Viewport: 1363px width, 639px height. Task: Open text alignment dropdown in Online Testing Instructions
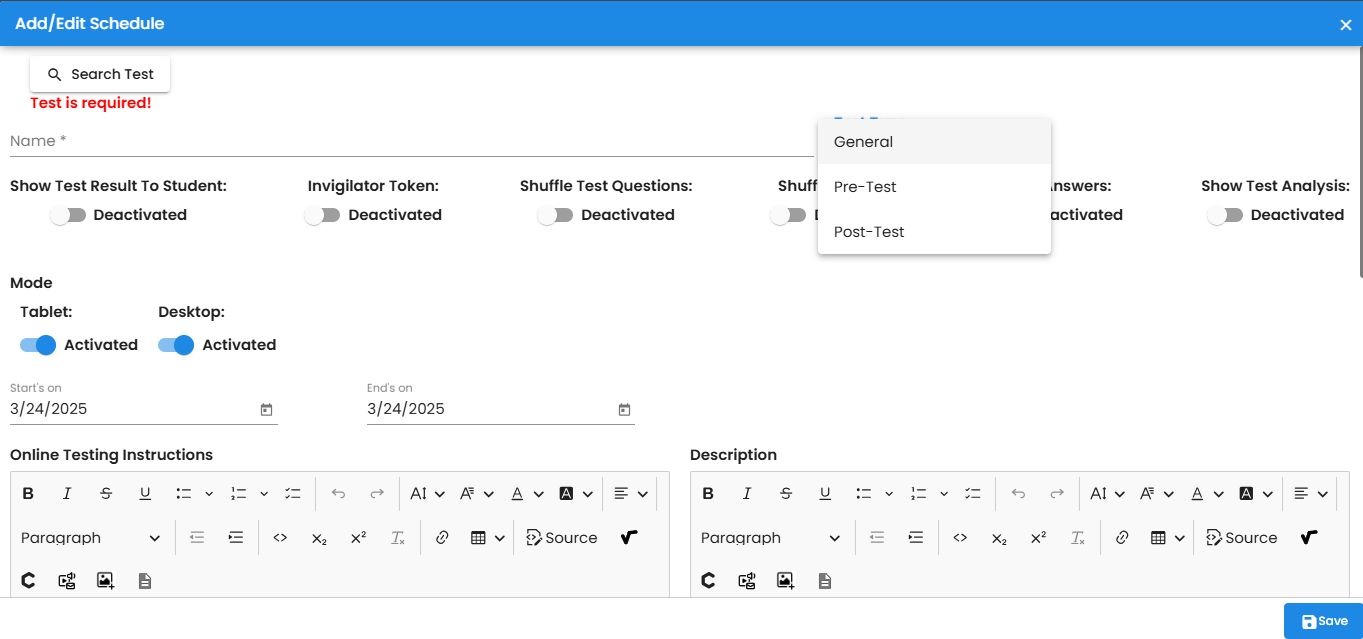click(x=631, y=494)
